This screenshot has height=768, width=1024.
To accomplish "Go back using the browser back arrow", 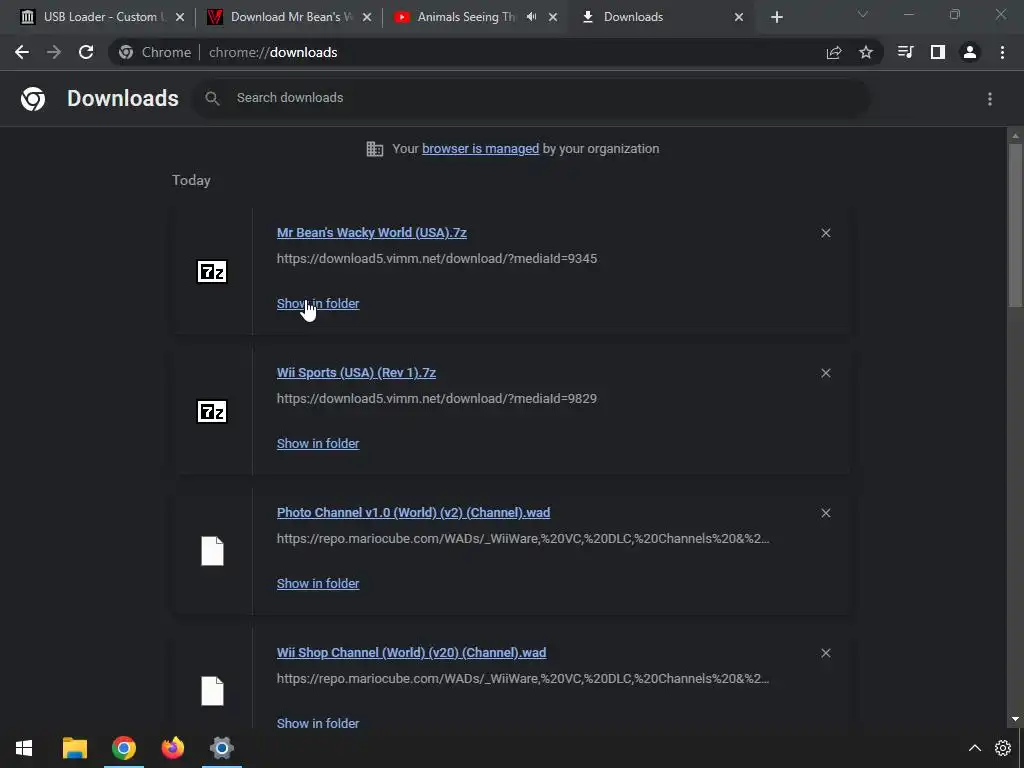I will click(x=22, y=52).
